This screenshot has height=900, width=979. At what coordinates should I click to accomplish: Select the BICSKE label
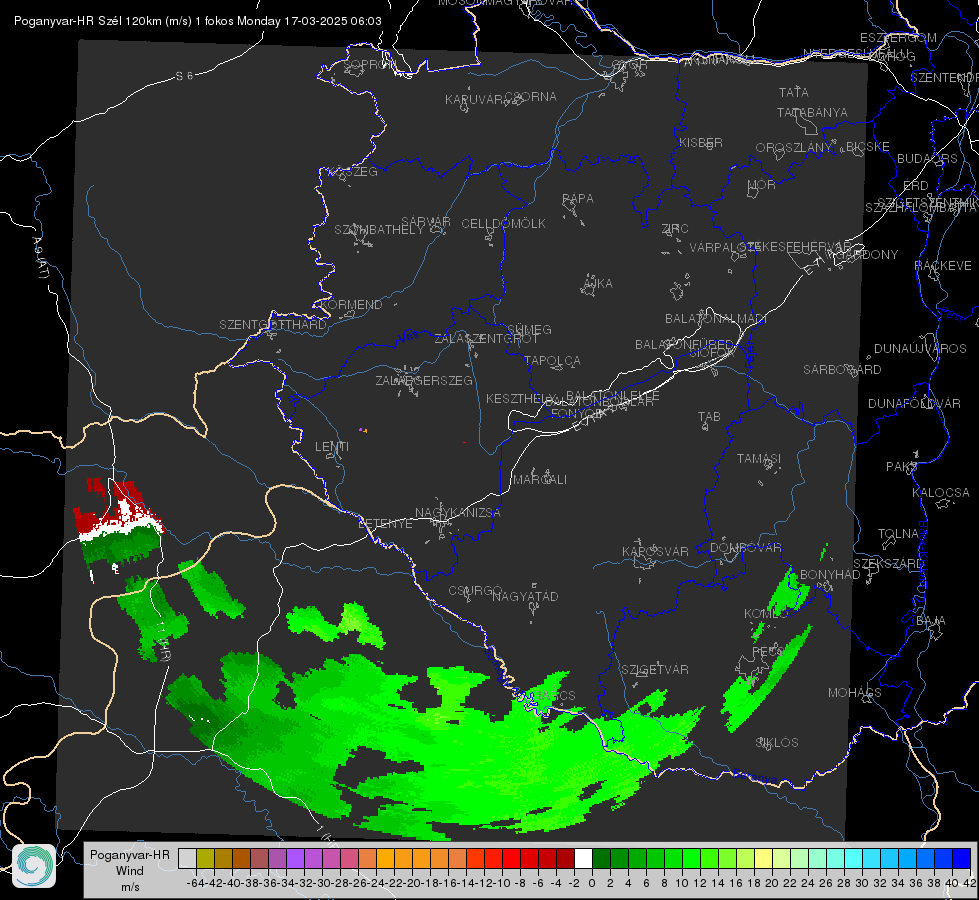867,147
